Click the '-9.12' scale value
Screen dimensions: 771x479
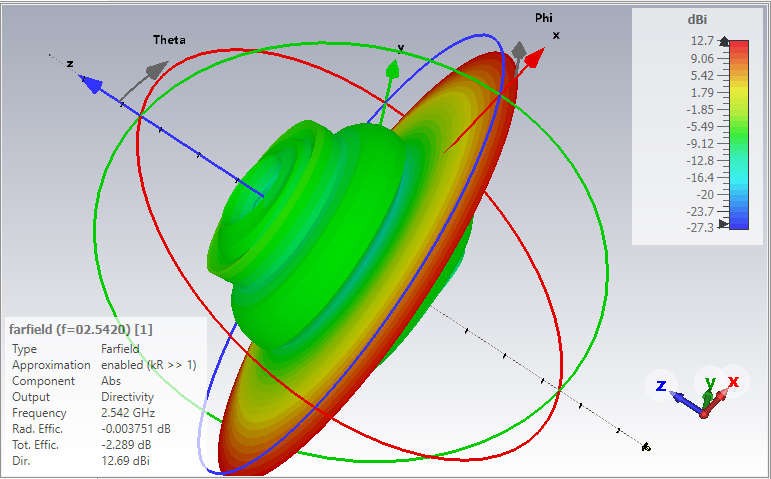pos(700,144)
